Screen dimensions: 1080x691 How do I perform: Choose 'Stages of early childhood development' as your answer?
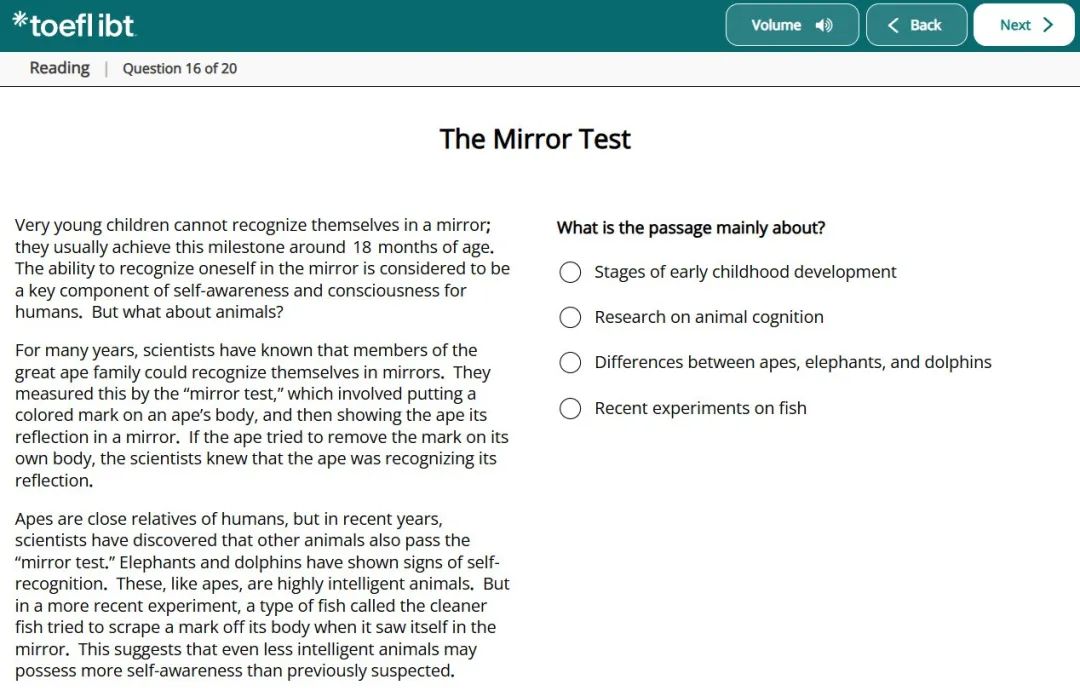570,271
